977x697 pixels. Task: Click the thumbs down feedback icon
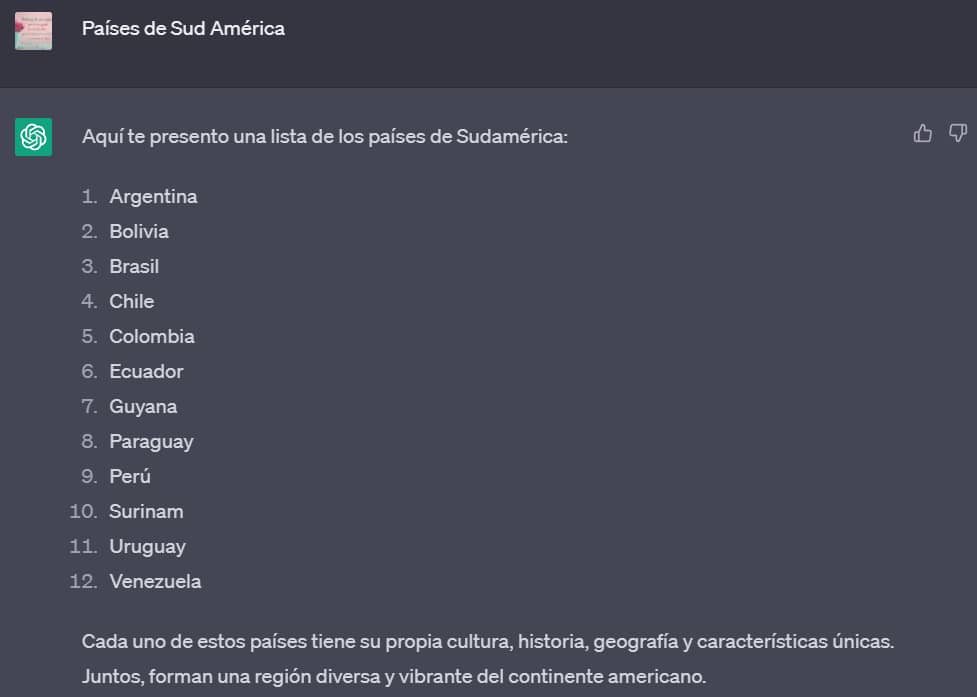[x=957, y=133]
